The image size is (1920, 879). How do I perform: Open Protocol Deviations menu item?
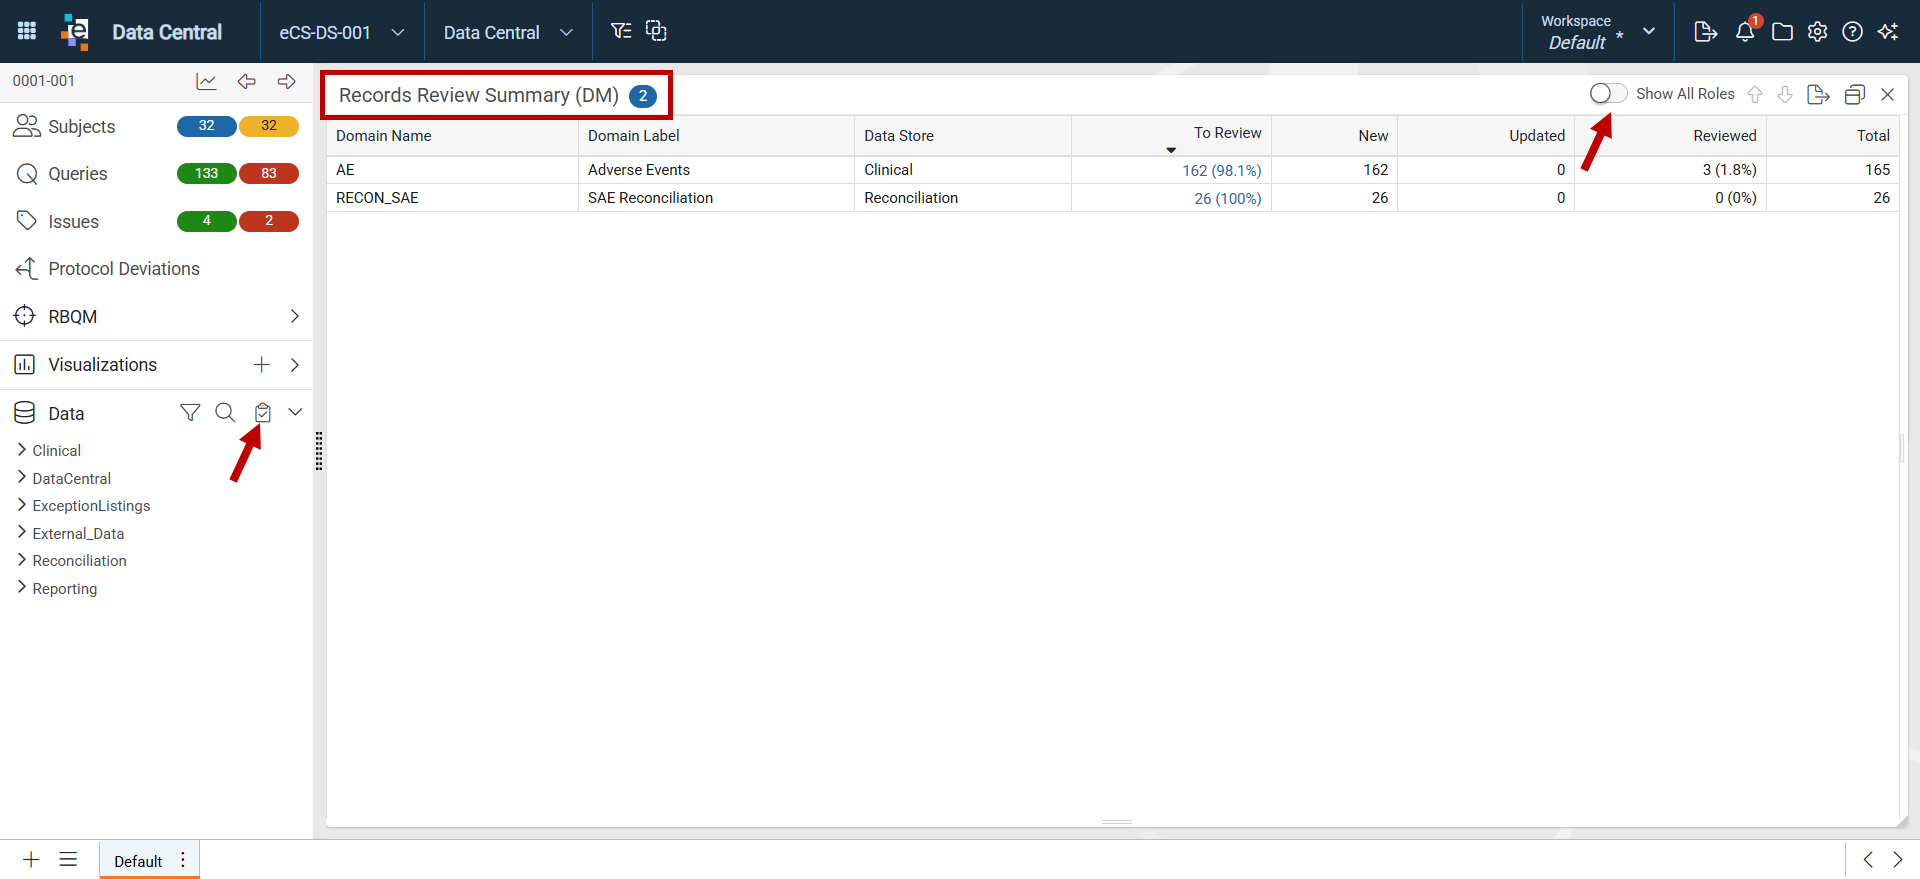coord(124,269)
